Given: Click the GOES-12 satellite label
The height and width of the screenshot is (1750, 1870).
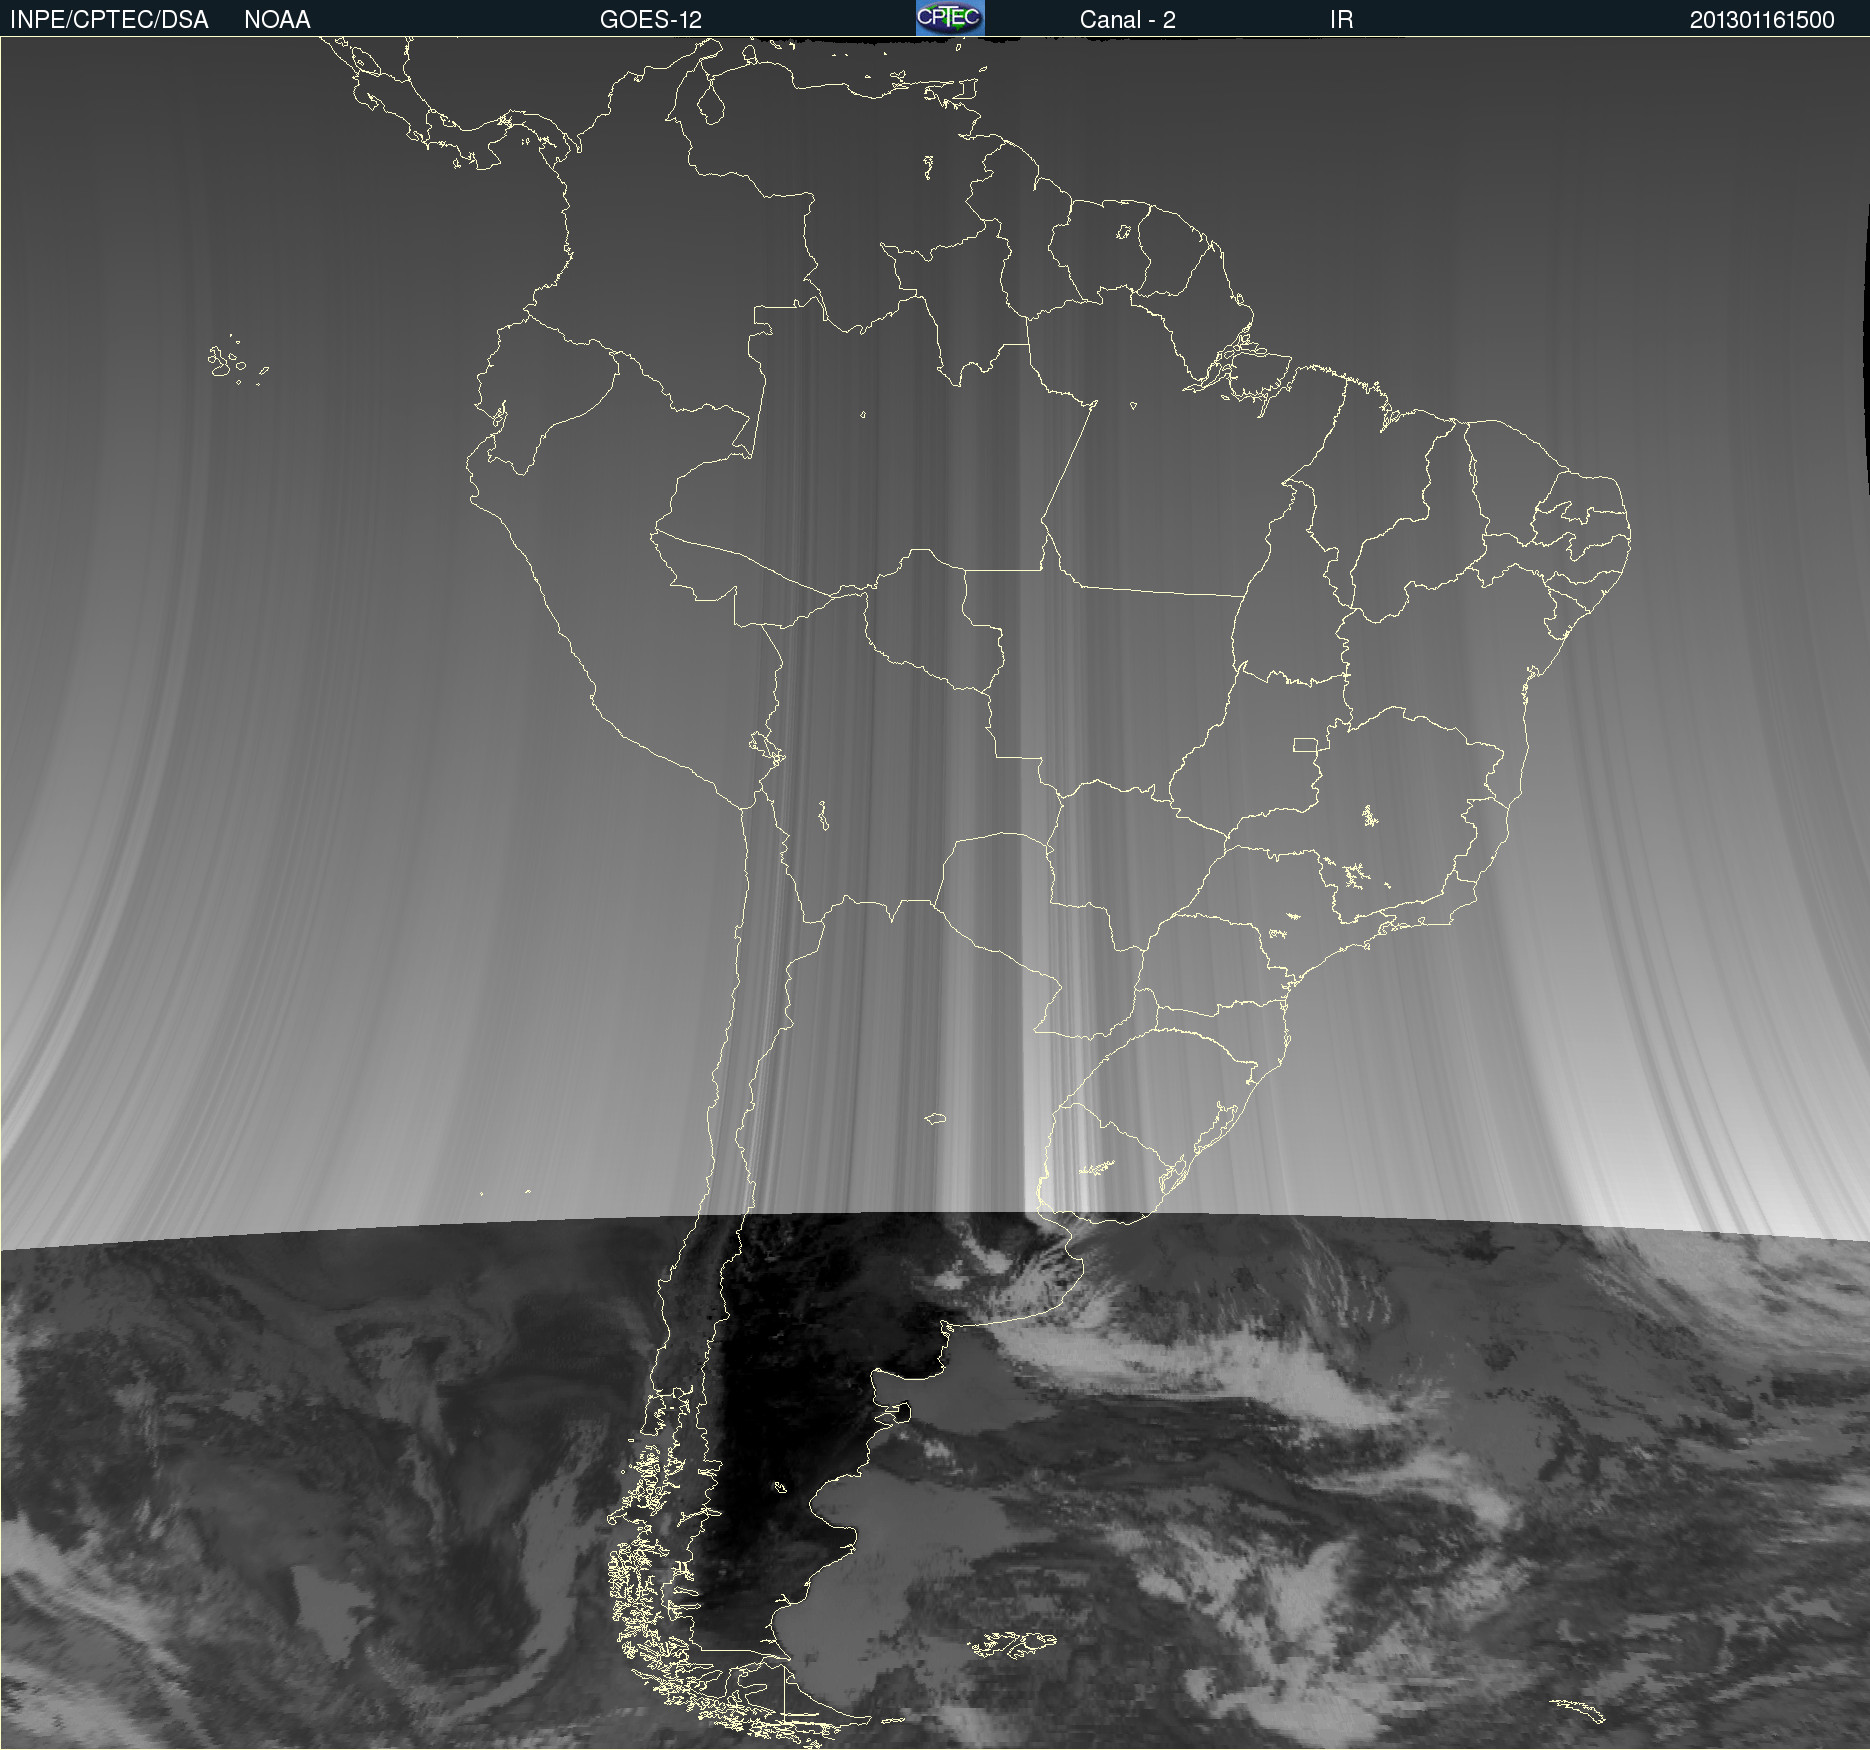Looking at the screenshot, I should [x=651, y=20].
